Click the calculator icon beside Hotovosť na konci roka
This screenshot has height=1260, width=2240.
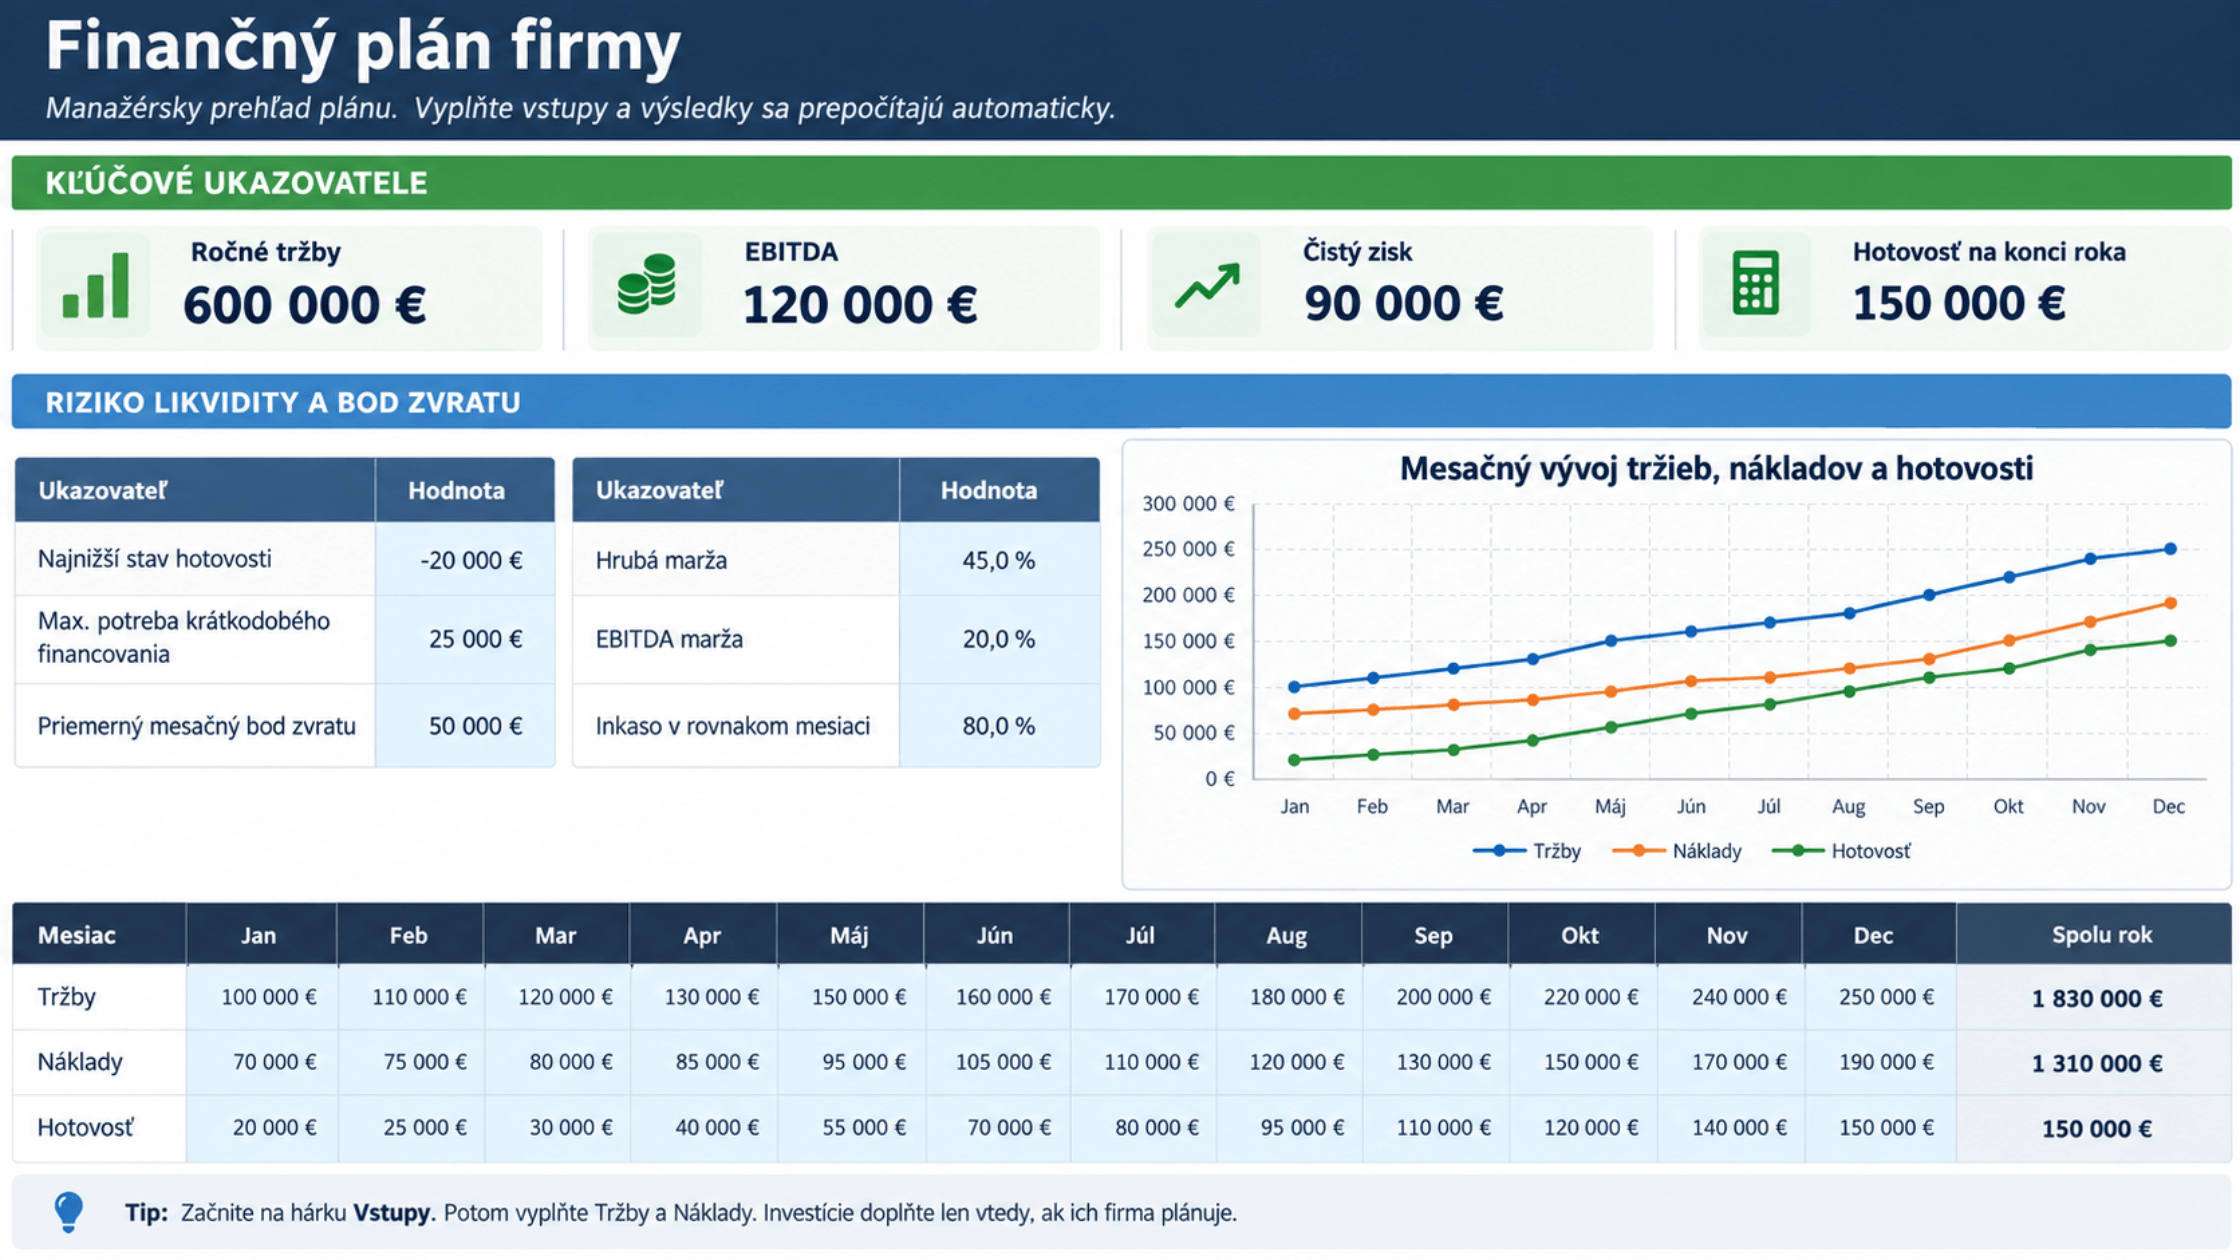pos(1755,283)
